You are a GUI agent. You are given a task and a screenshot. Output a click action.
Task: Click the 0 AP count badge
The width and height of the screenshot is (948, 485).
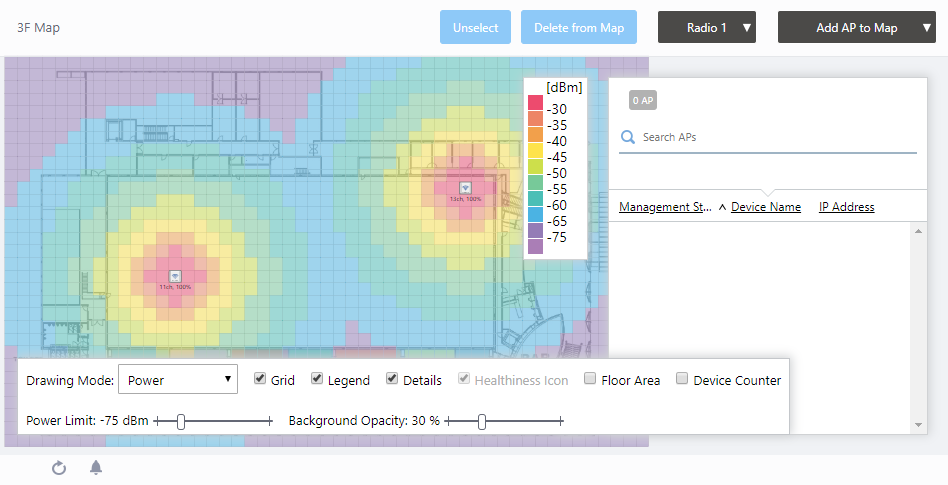(x=642, y=100)
